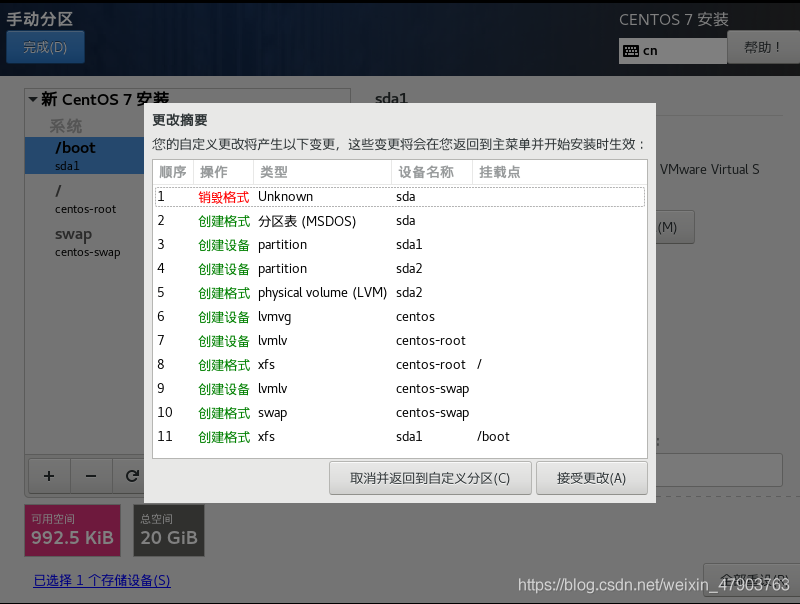
Task: Select the / centos-root partition entry
Action: pos(85,199)
